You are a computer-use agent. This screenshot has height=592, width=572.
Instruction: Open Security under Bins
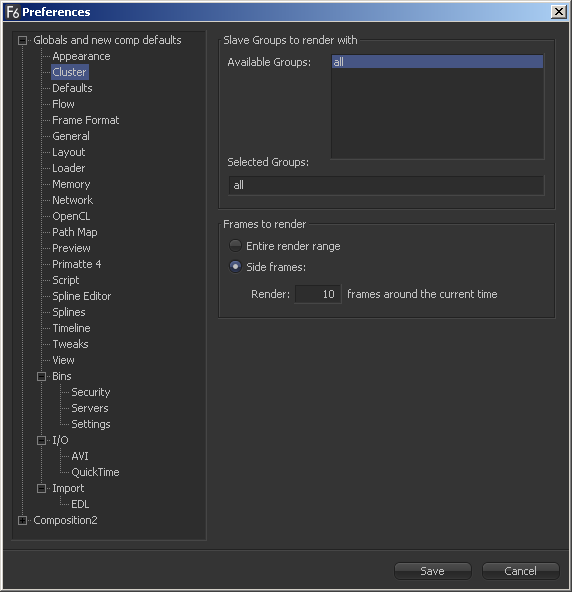91,392
